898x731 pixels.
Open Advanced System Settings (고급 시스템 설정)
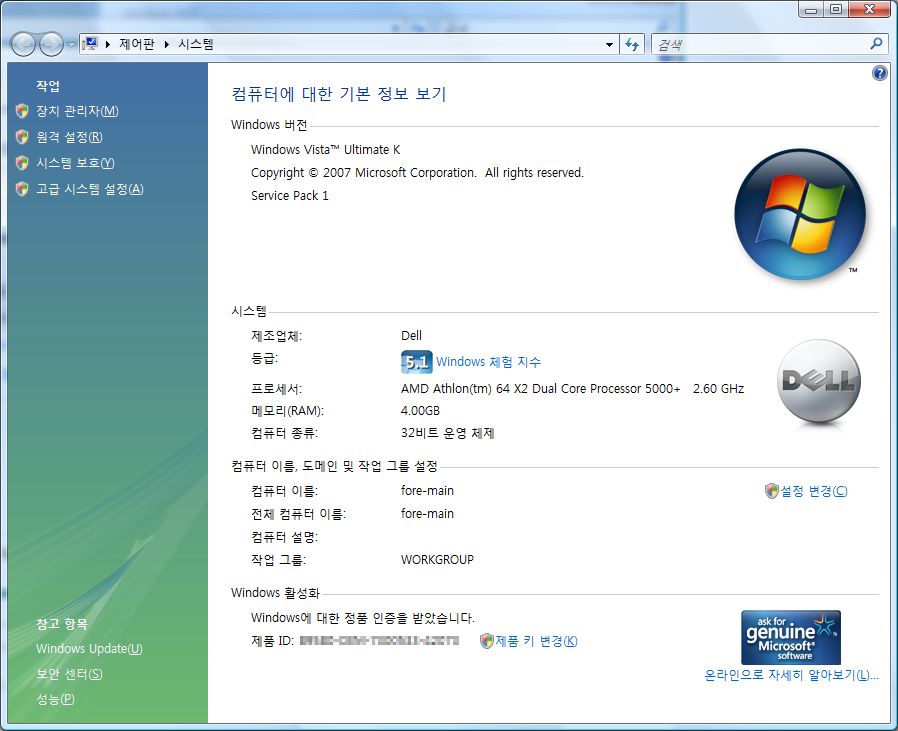pyautogui.click(x=89, y=189)
